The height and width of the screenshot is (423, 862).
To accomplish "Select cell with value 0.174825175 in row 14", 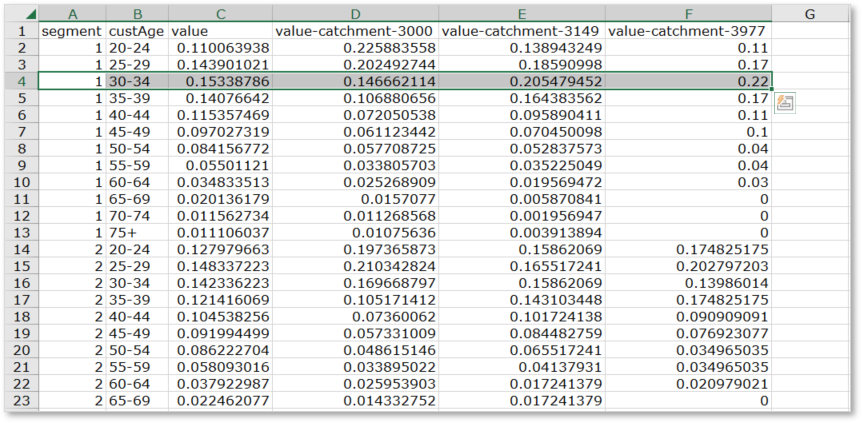I will (x=689, y=250).
